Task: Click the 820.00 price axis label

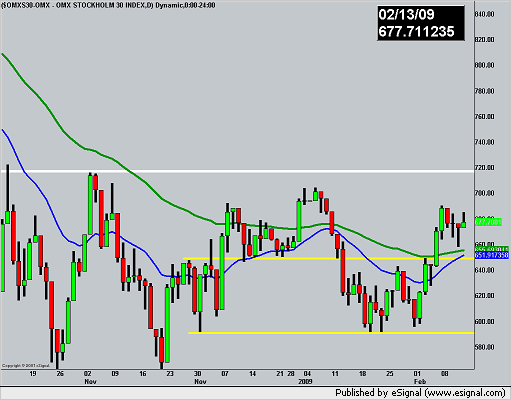Action: click(484, 40)
